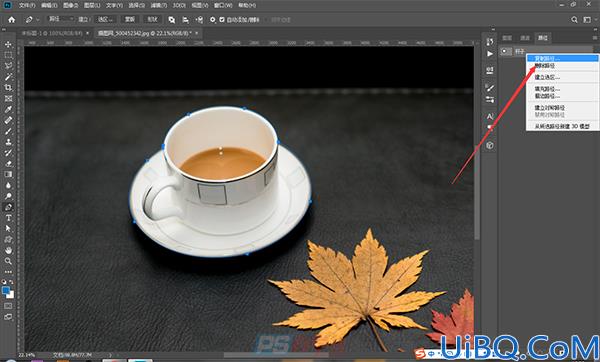Choose Duplicate Path in context menu
Image resolution: width=600 pixels, height=362 pixels.
(562, 58)
